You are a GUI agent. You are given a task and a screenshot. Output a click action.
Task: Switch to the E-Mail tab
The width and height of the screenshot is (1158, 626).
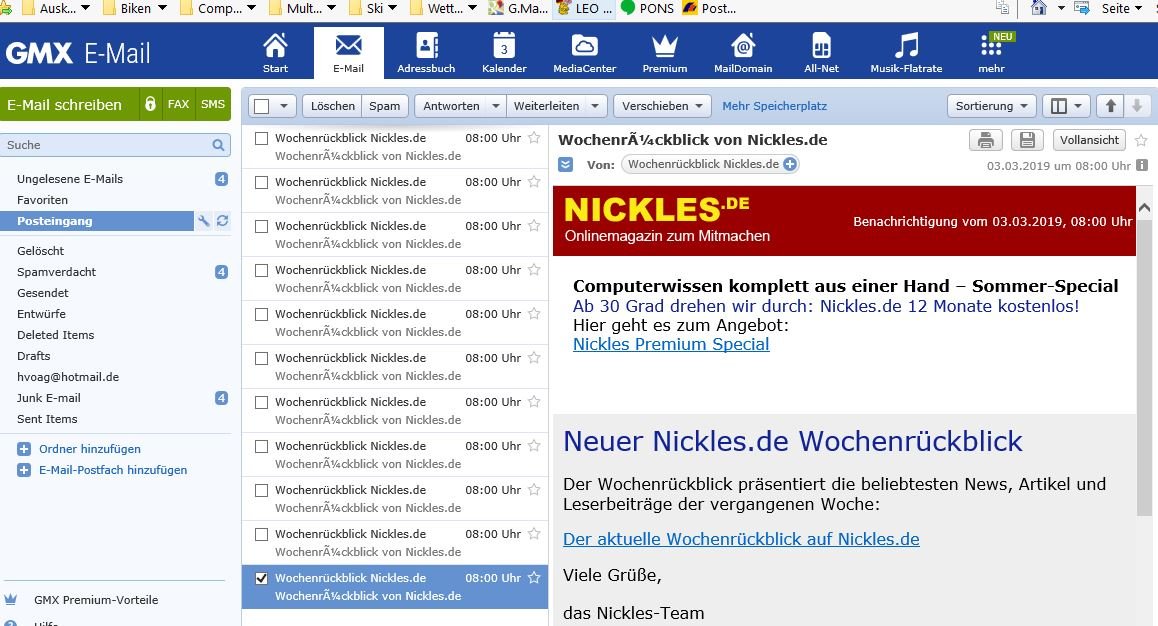(349, 53)
